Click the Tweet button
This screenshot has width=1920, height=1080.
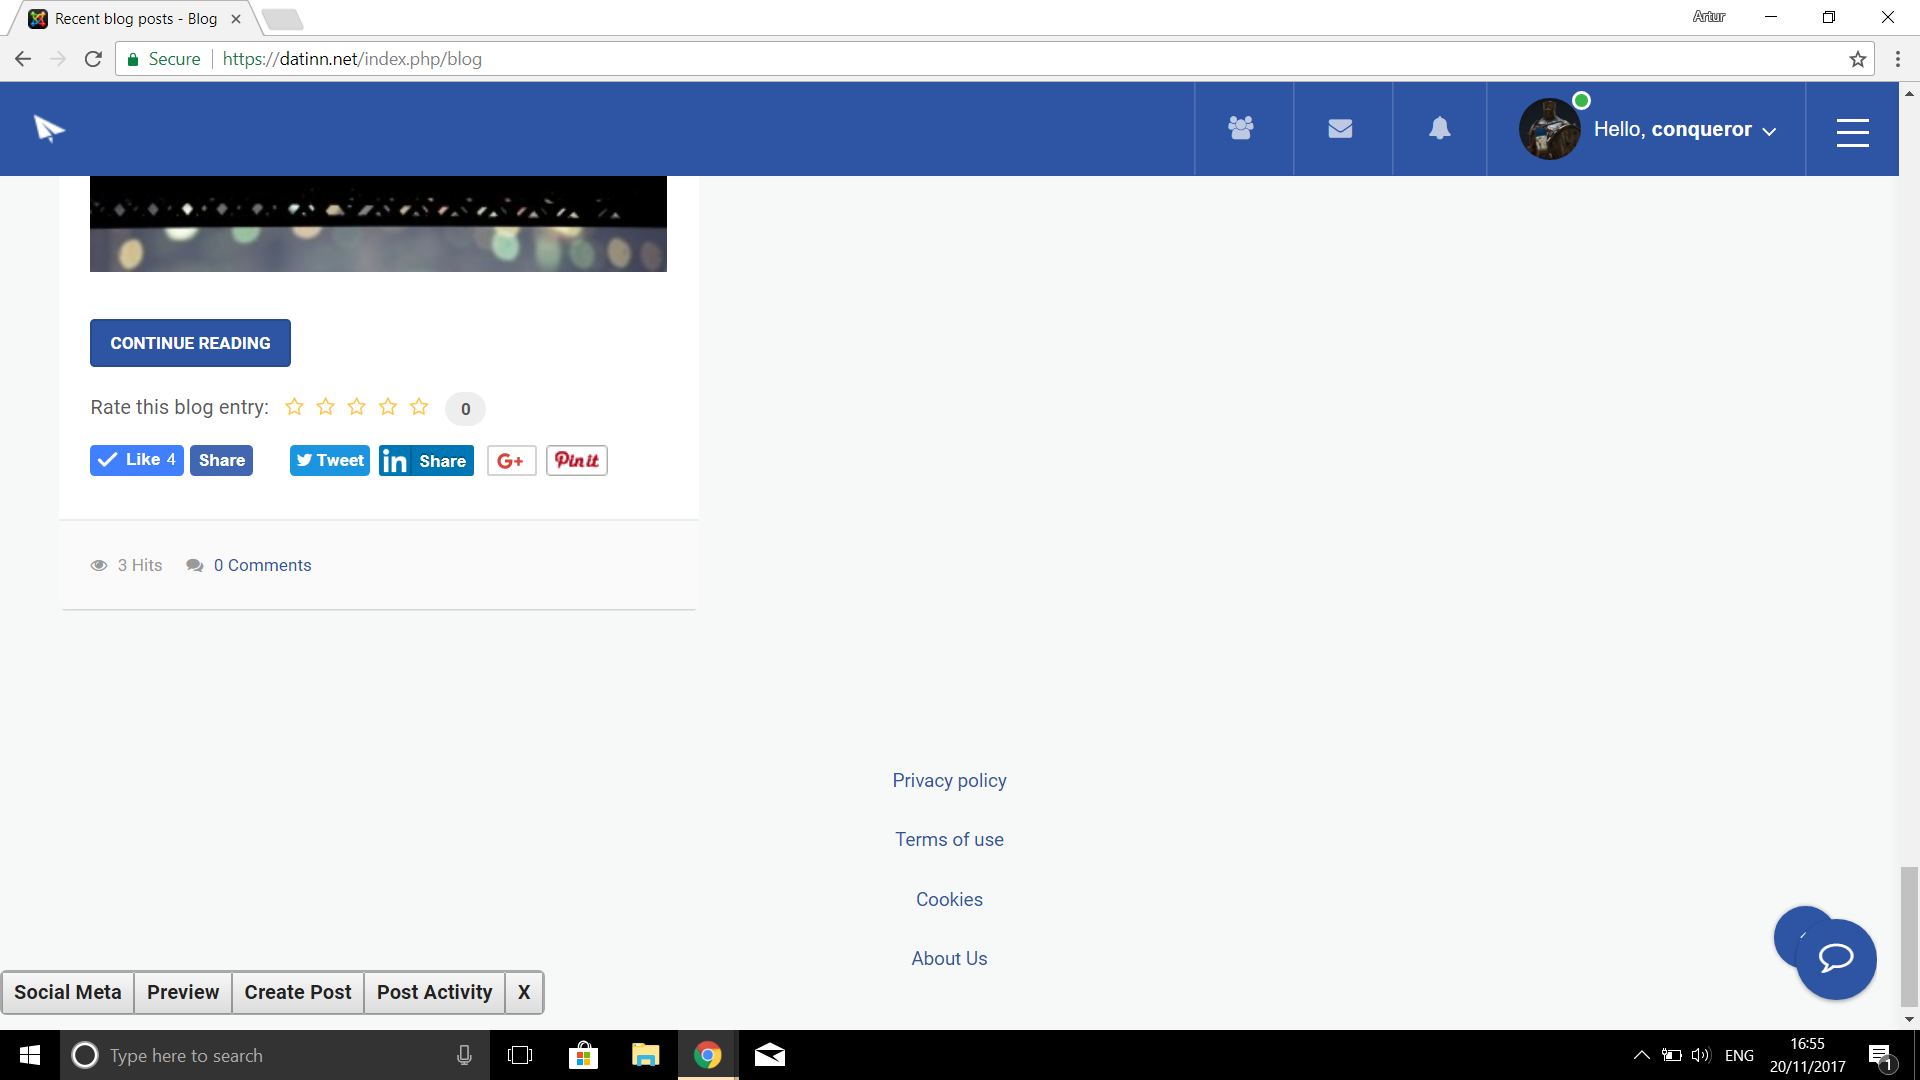tap(330, 460)
